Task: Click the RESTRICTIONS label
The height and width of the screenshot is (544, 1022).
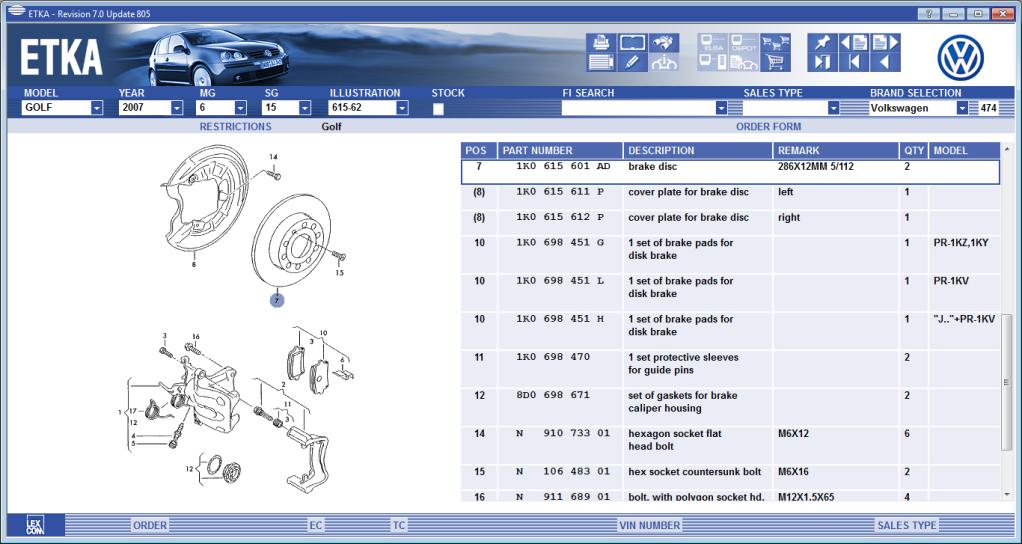Action: pyautogui.click(x=235, y=126)
